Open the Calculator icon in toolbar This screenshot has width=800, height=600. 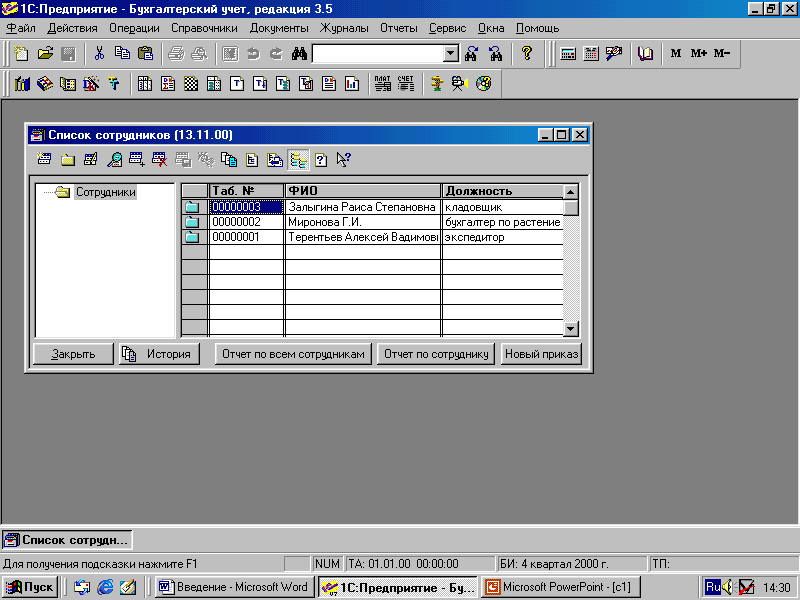[568, 53]
